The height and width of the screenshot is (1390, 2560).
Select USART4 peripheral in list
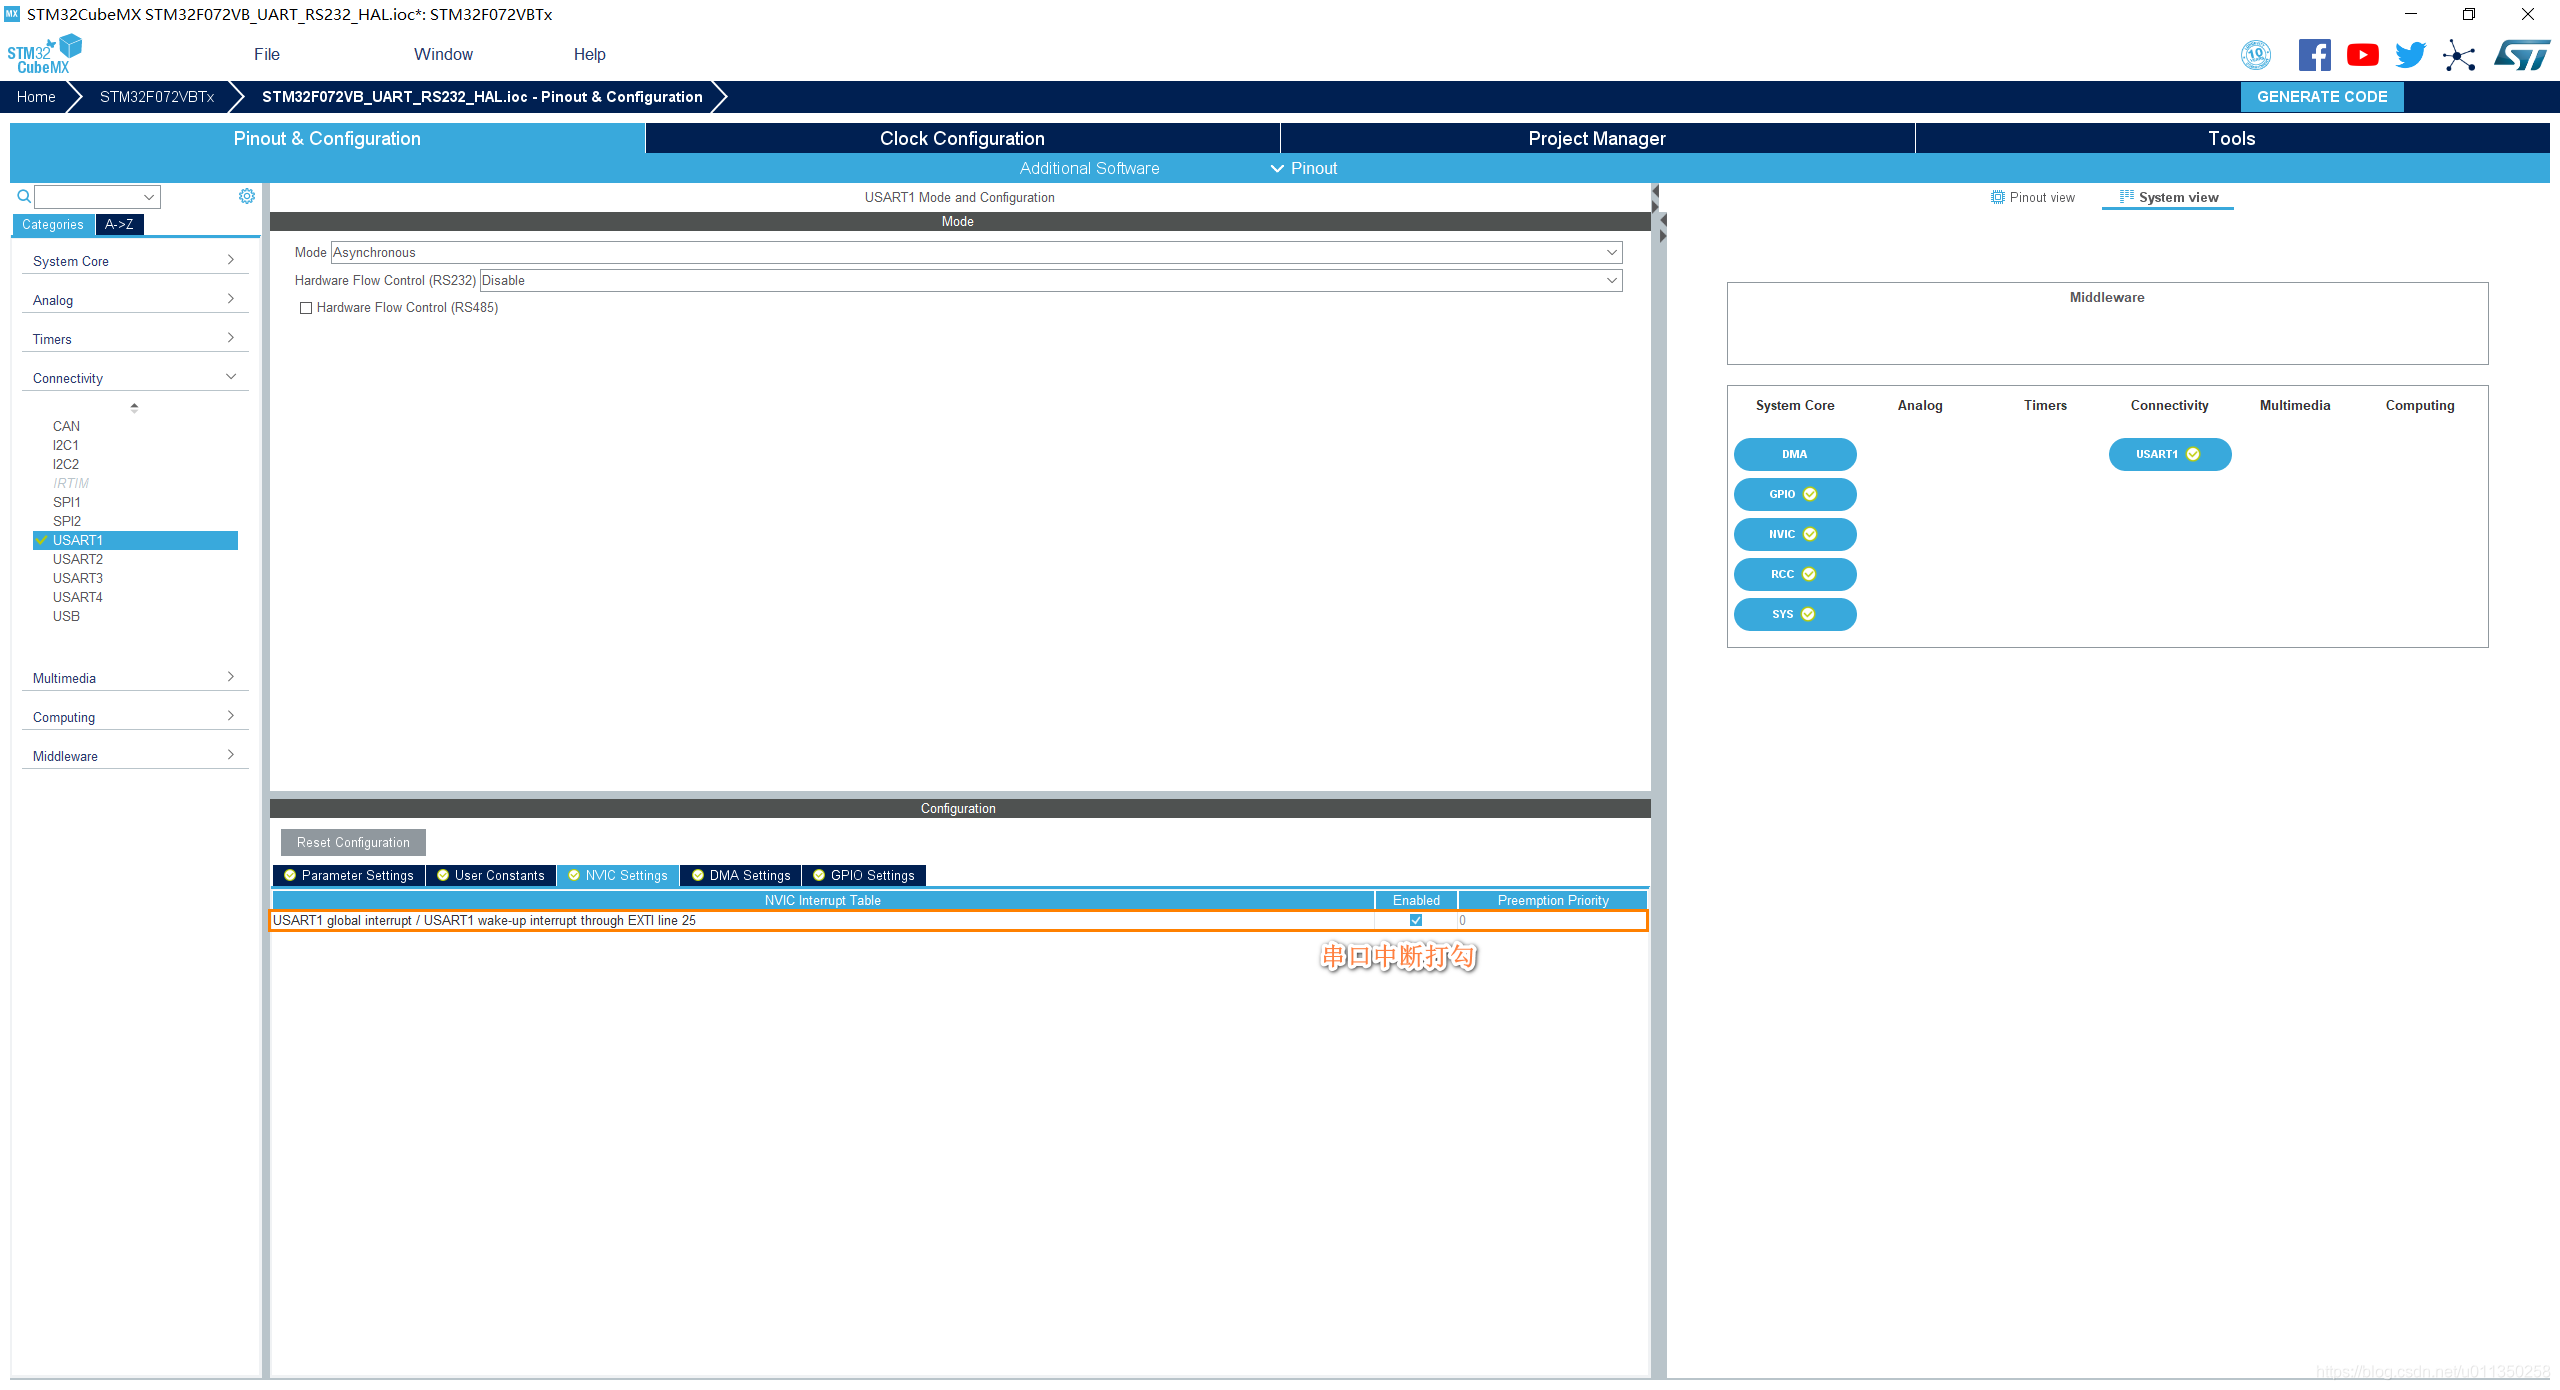click(77, 597)
